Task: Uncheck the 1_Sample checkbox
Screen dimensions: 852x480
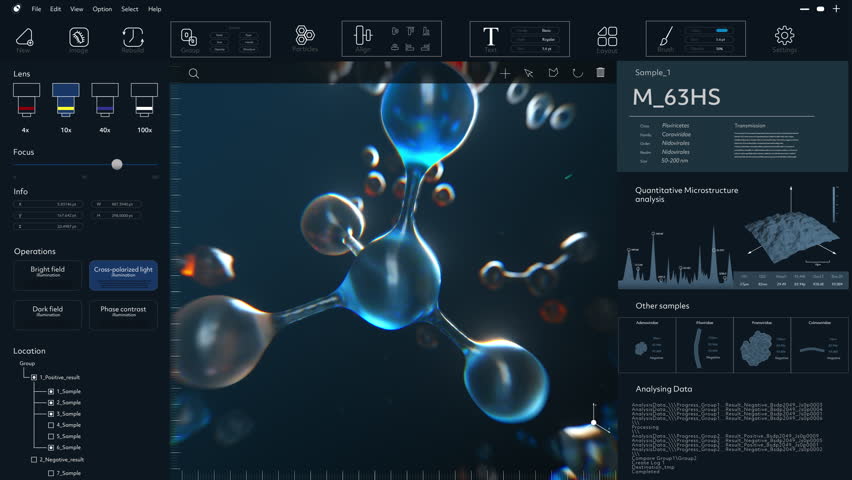Action: (51, 391)
